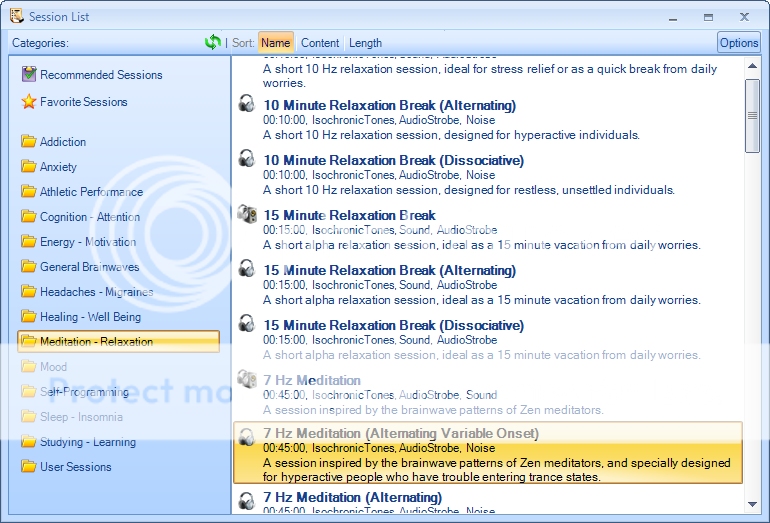
Task: Select session title 15 Minute Relaxation Break
Action: click(349, 216)
